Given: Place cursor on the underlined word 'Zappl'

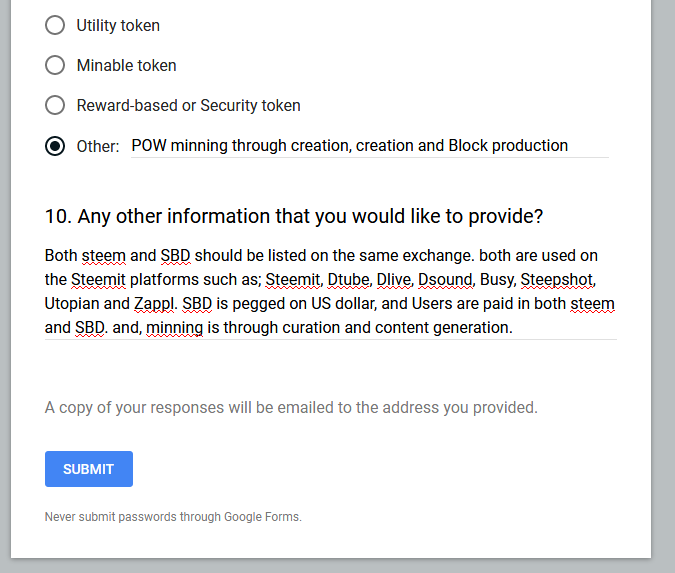Looking at the screenshot, I should pyautogui.click(x=154, y=304).
